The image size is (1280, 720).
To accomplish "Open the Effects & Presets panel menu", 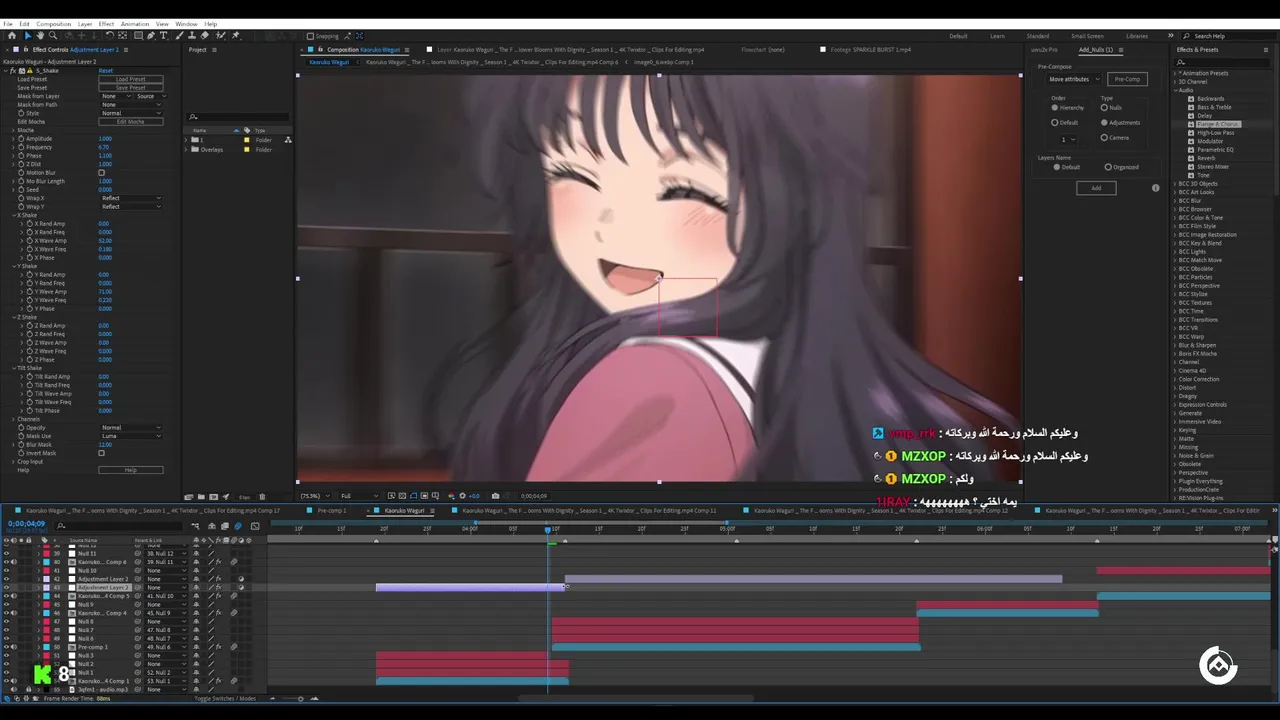I will (x=1266, y=50).
